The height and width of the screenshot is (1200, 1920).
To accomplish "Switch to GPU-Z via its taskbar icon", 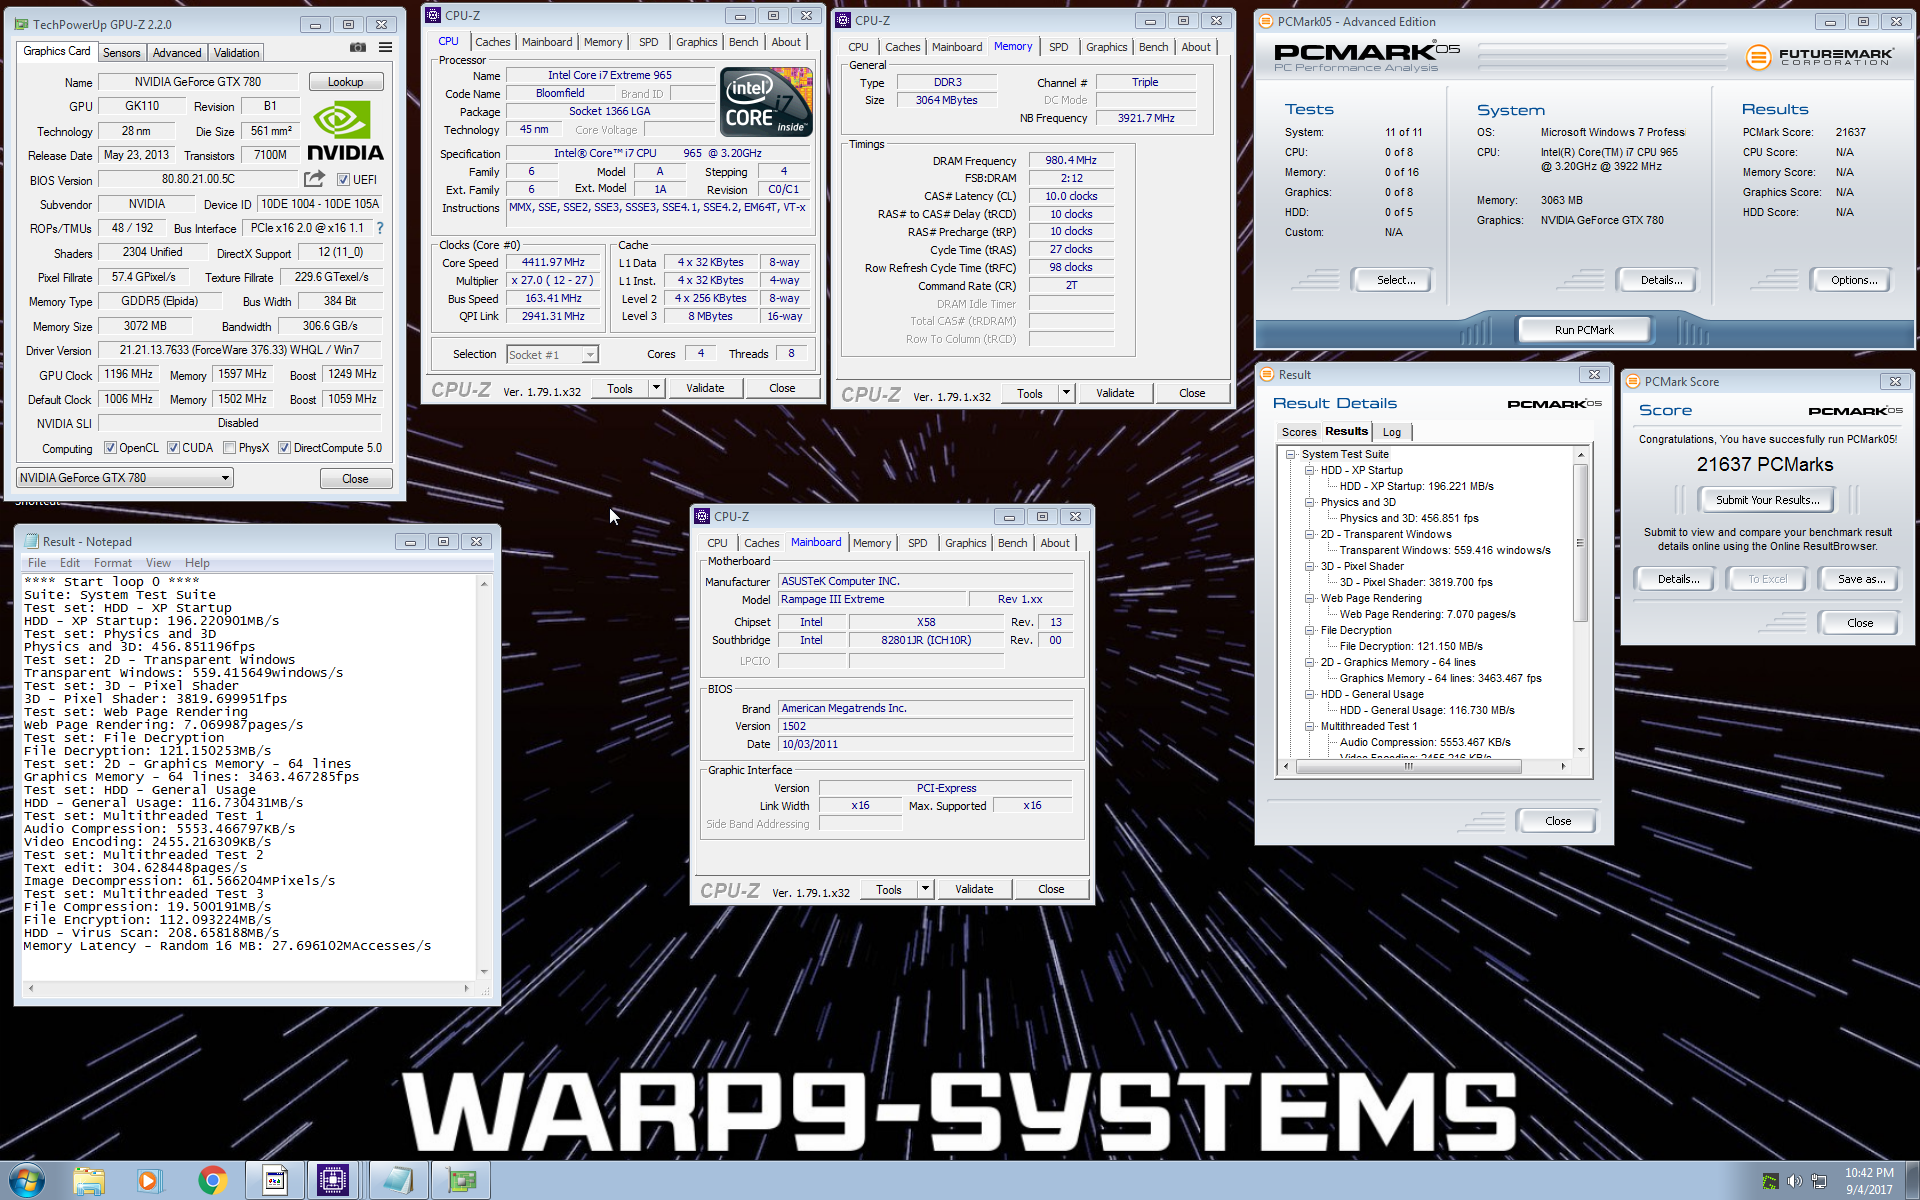I will [461, 1181].
